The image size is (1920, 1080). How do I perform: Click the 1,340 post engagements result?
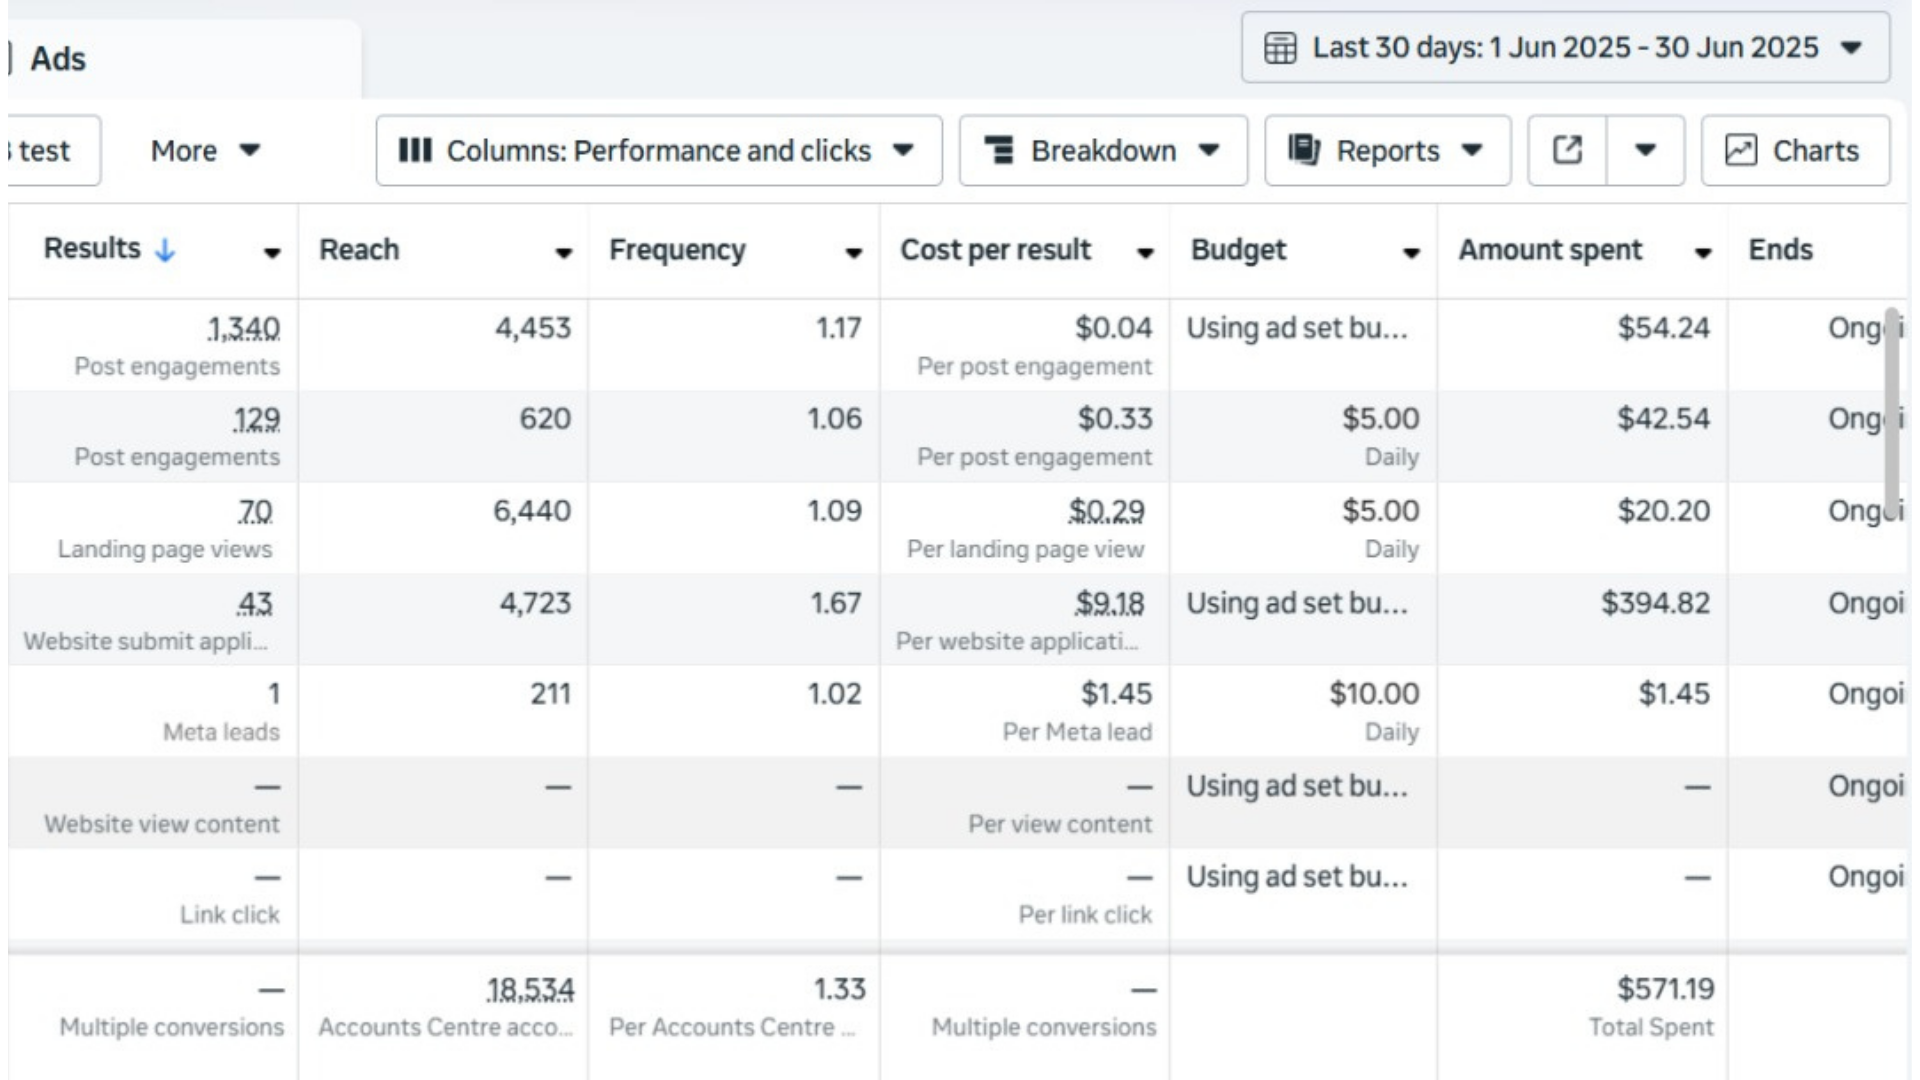click(243, 328)
